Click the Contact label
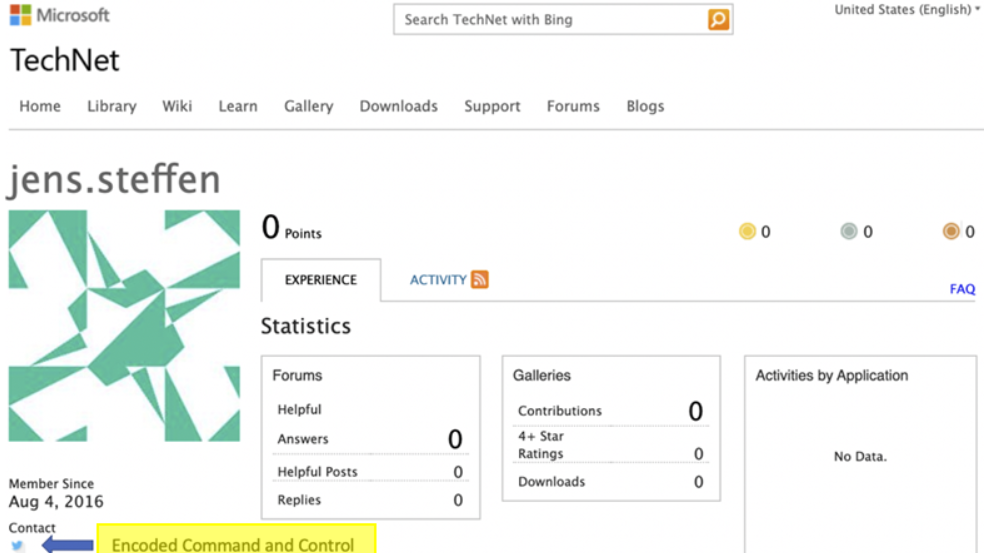984x553 pixels. tap(31, 527)
